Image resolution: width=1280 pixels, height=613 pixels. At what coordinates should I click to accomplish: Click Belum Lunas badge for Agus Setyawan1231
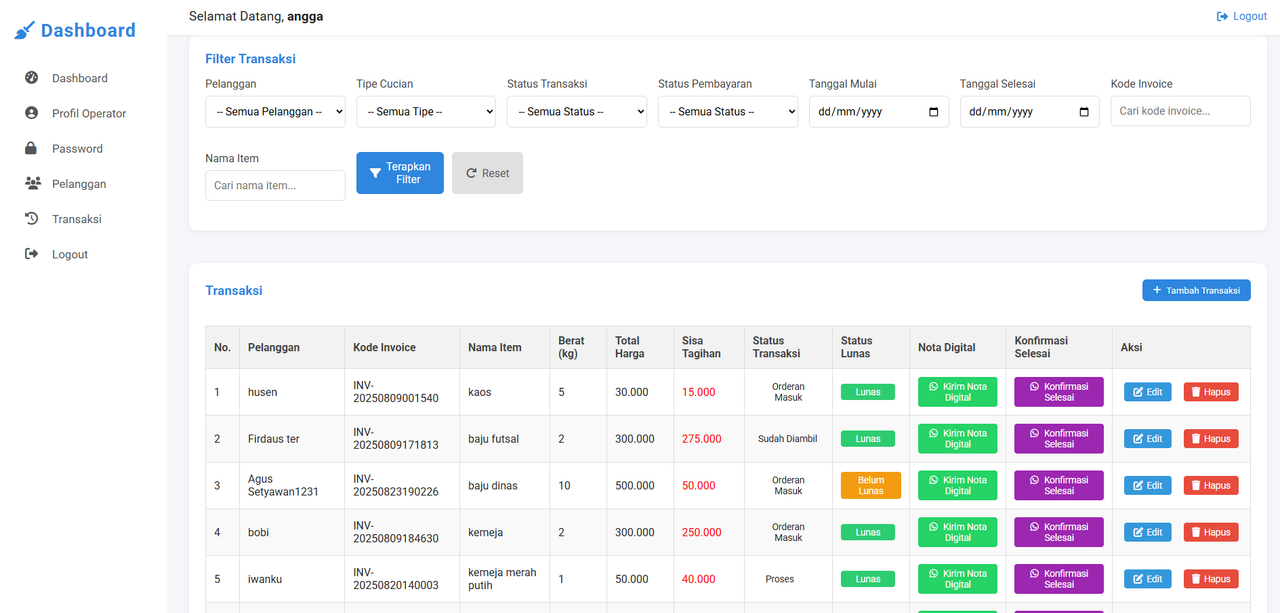point(871,485)
